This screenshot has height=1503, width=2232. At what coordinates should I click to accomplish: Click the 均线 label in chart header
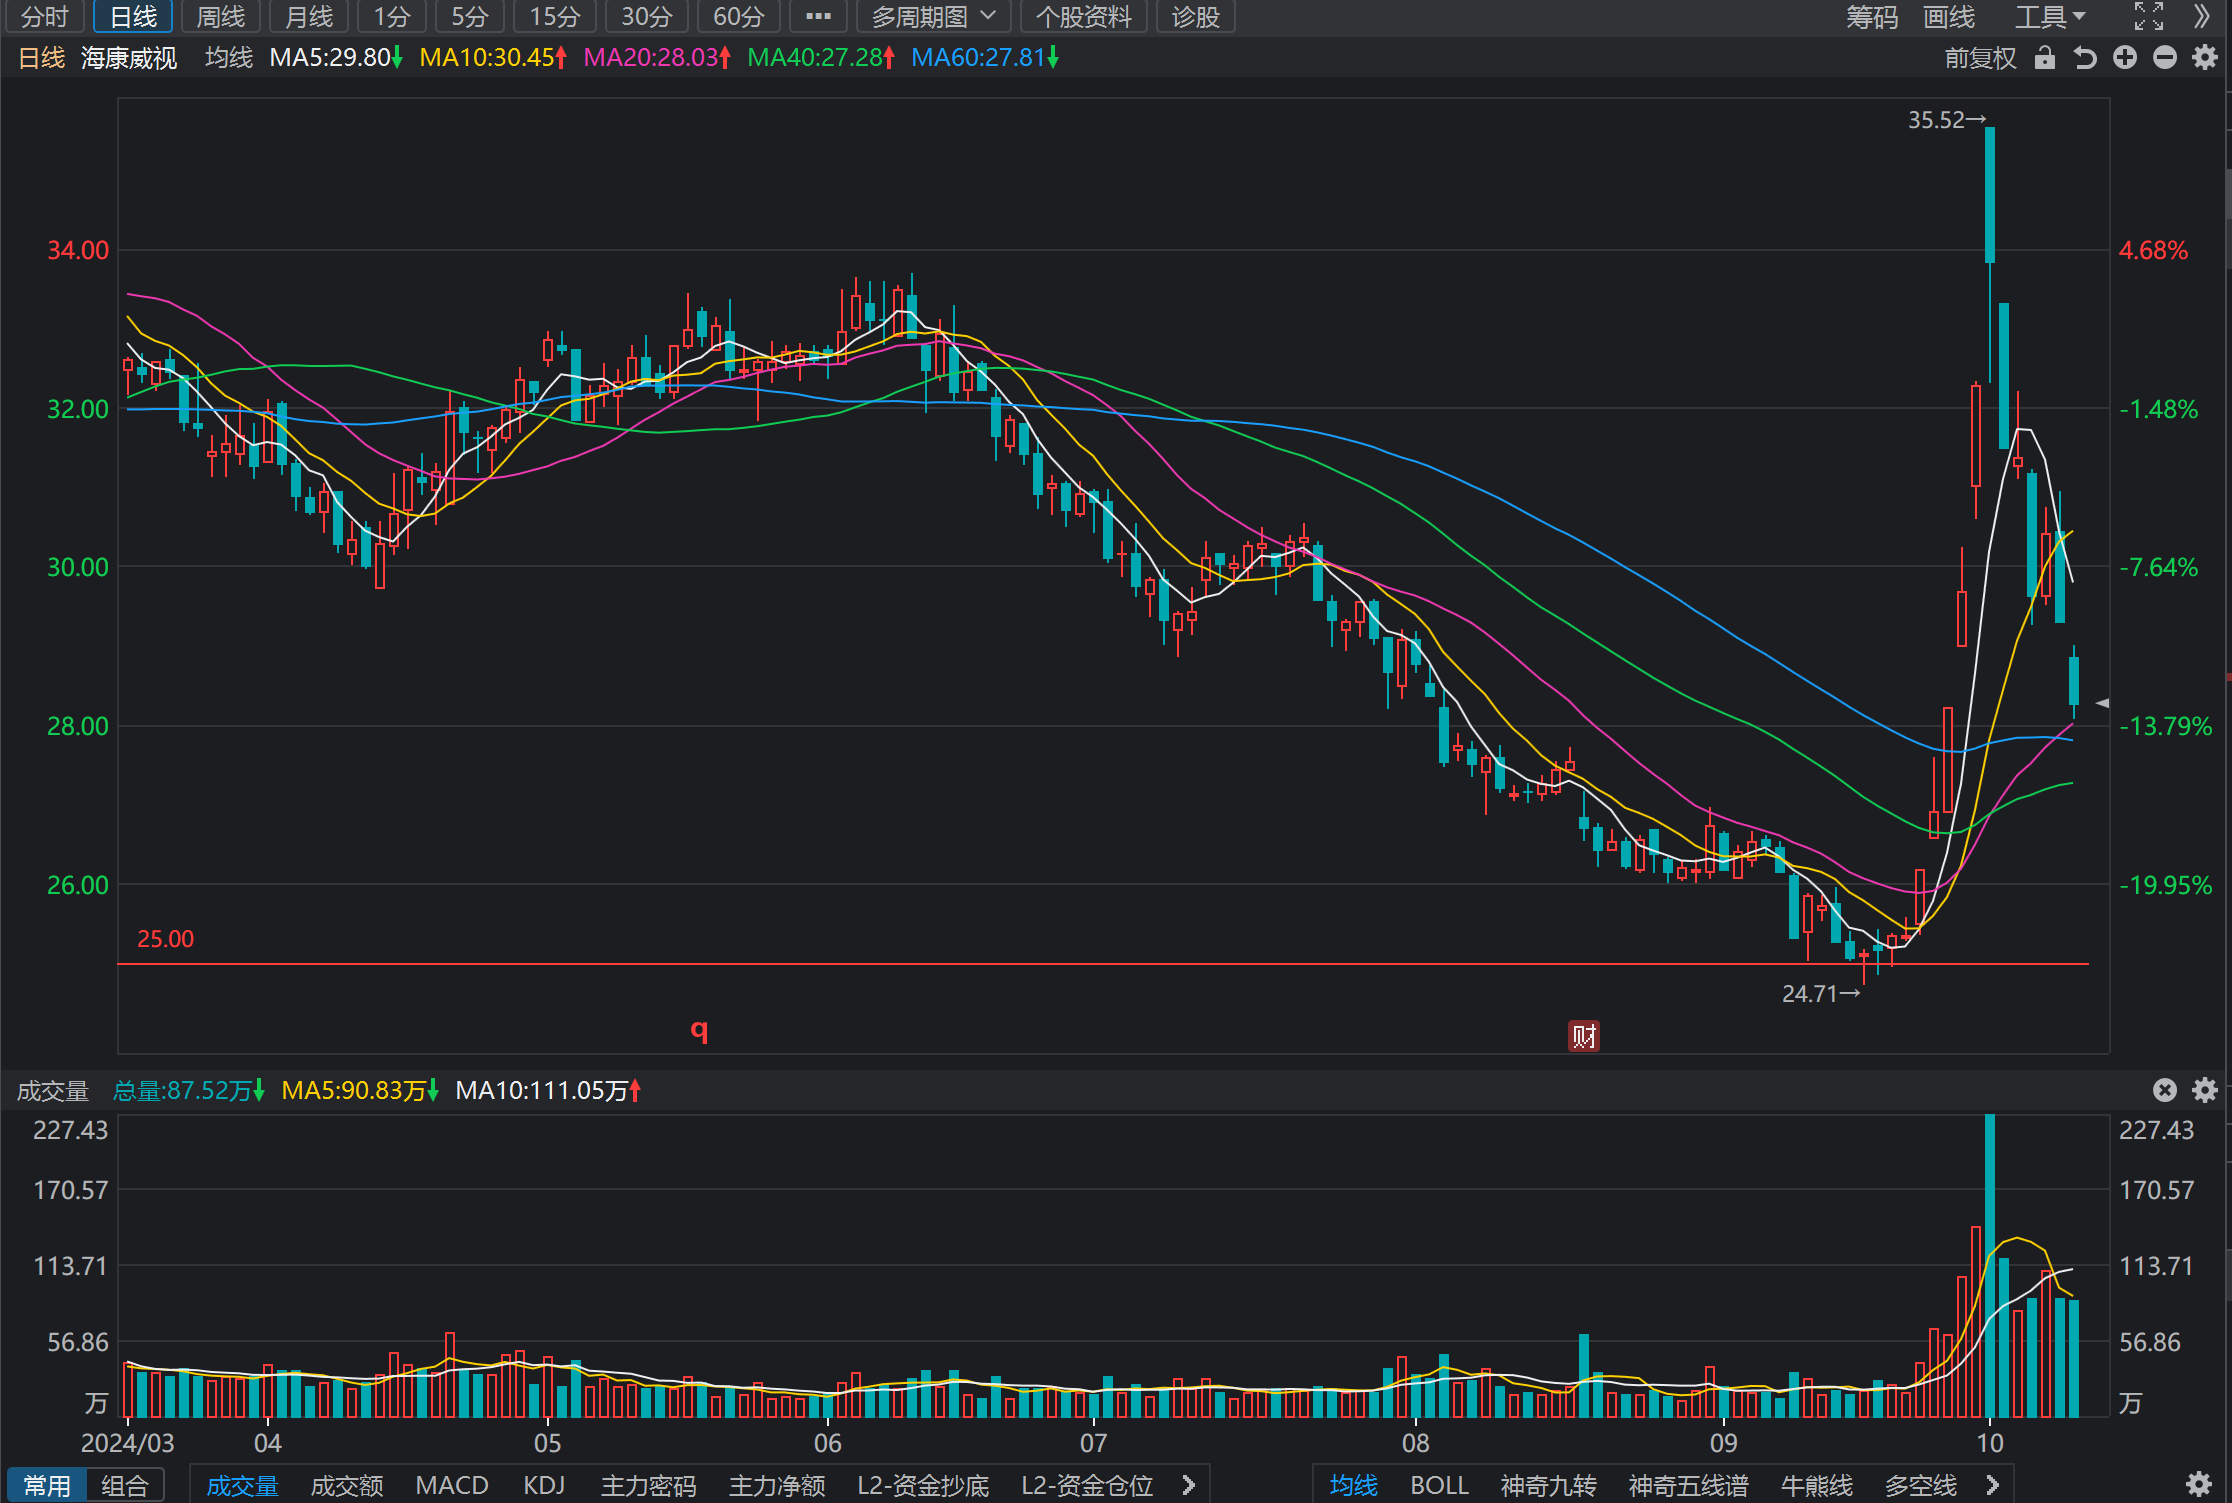pos(229,58)
